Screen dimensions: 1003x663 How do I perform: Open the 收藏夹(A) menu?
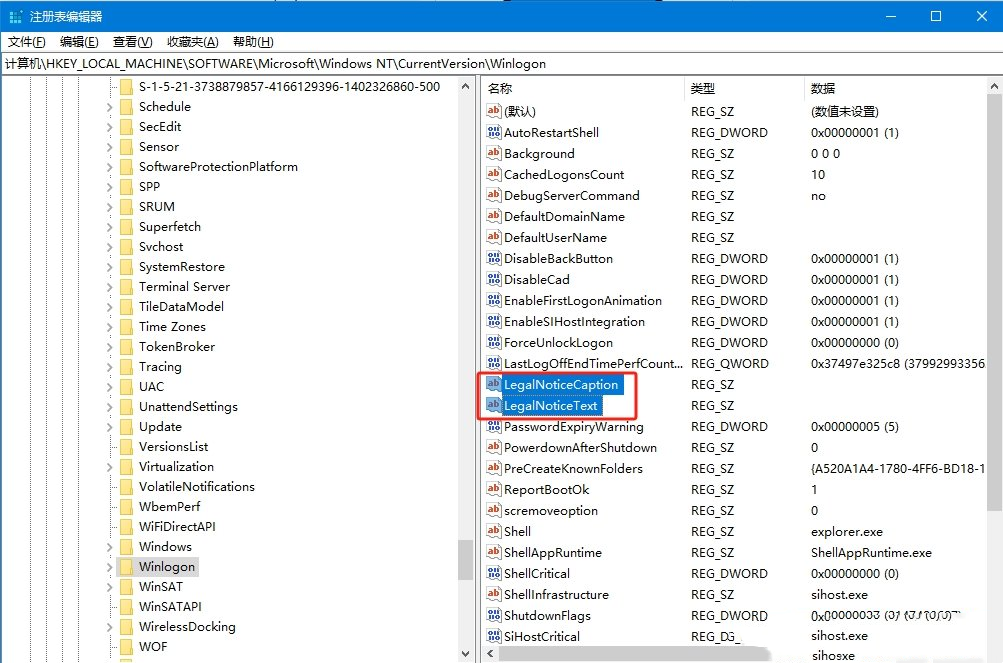[x=192, y=41]
